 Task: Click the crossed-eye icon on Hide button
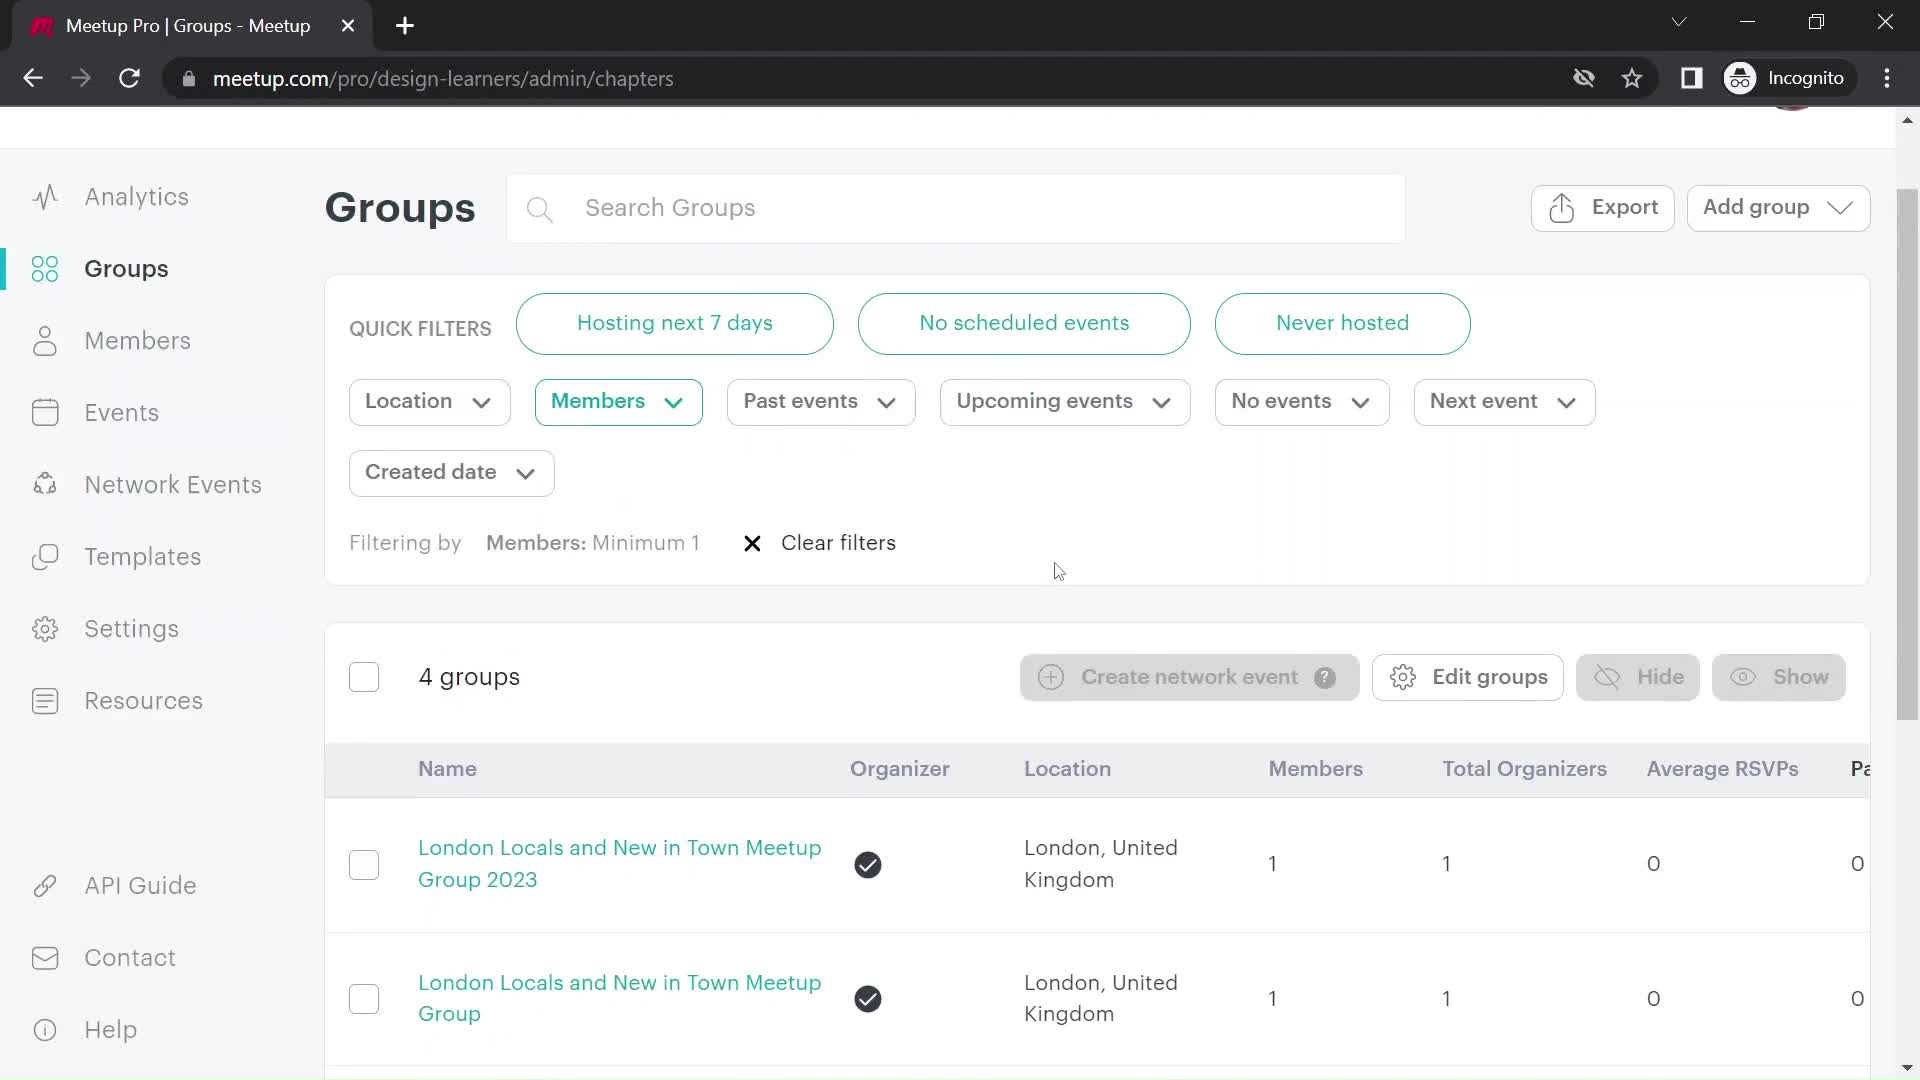click(x=1607, y=678)
